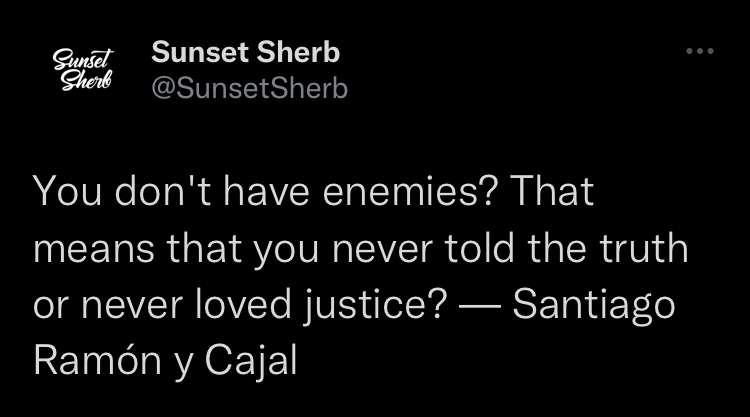Click "Ramón y Cajal" on the last line
The height and width of the screenshot is (417, 750).
(165, 362)
